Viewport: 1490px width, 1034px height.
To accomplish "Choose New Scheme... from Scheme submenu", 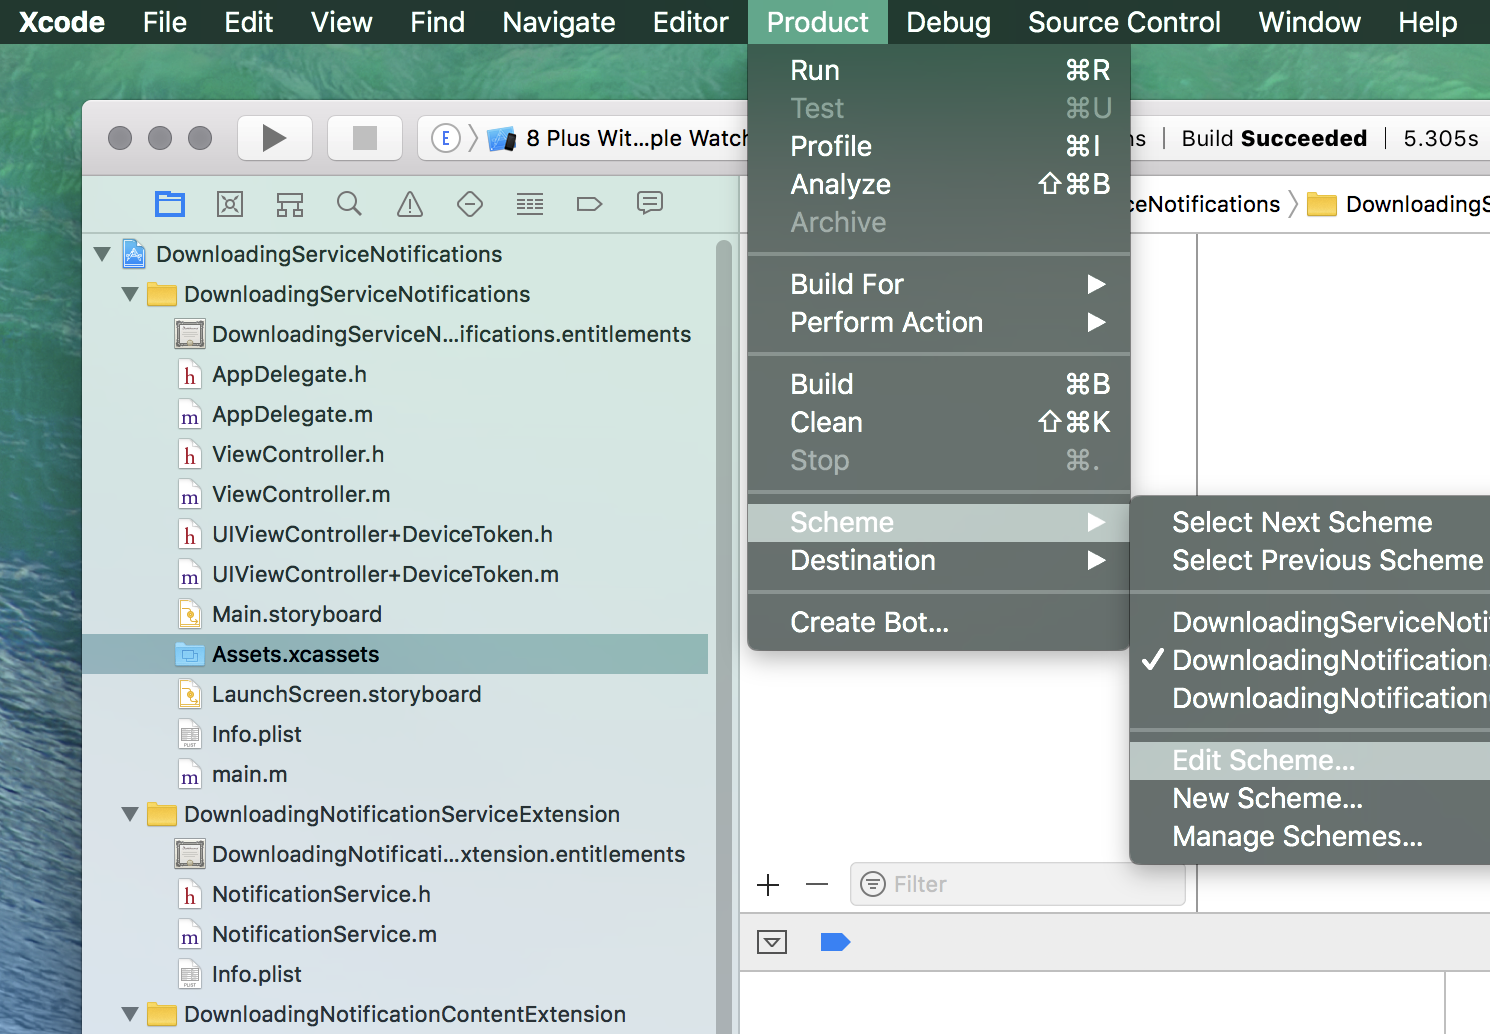I will pyautogui.click(x=1310, y=798).
